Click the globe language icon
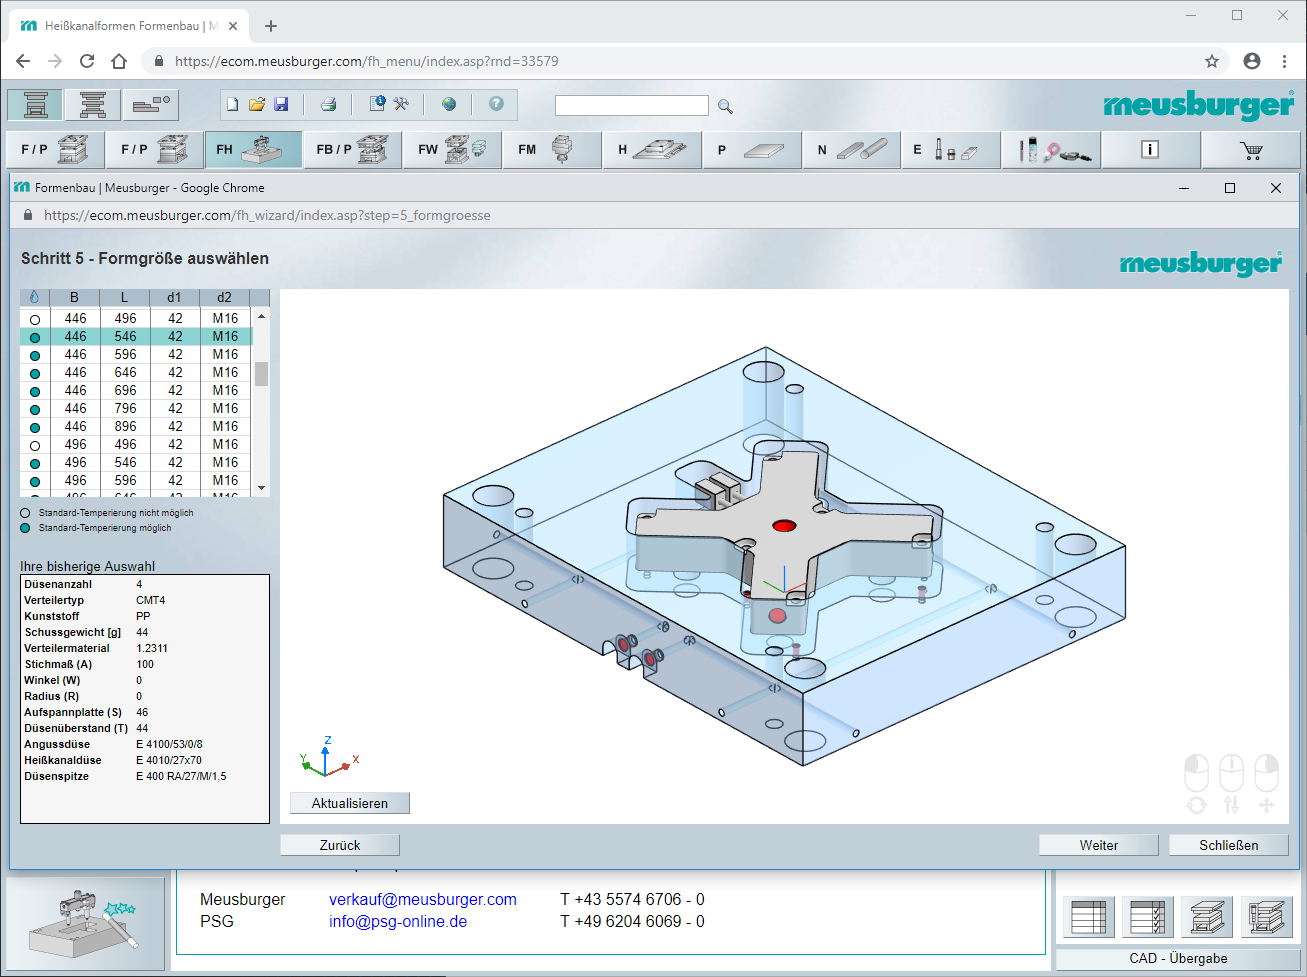Screen dimensions: 1307x977 449,104
